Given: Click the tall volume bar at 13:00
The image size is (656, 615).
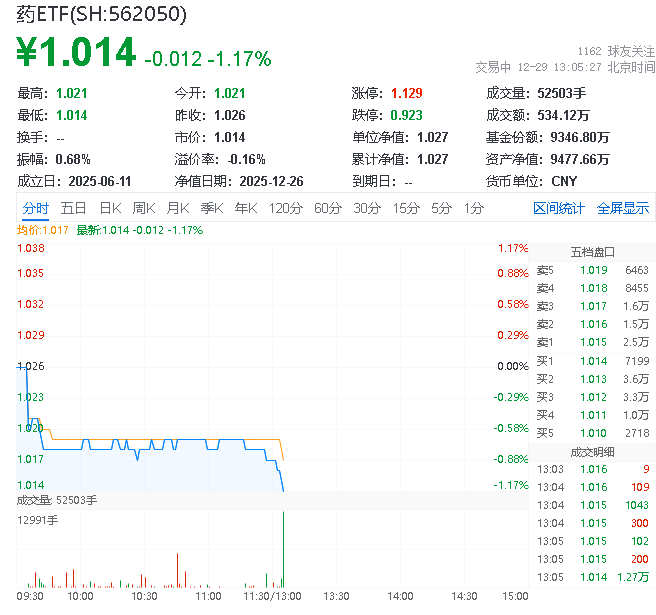Looking at the screenshot, I should pyautogui.click(x=285, y=550).
